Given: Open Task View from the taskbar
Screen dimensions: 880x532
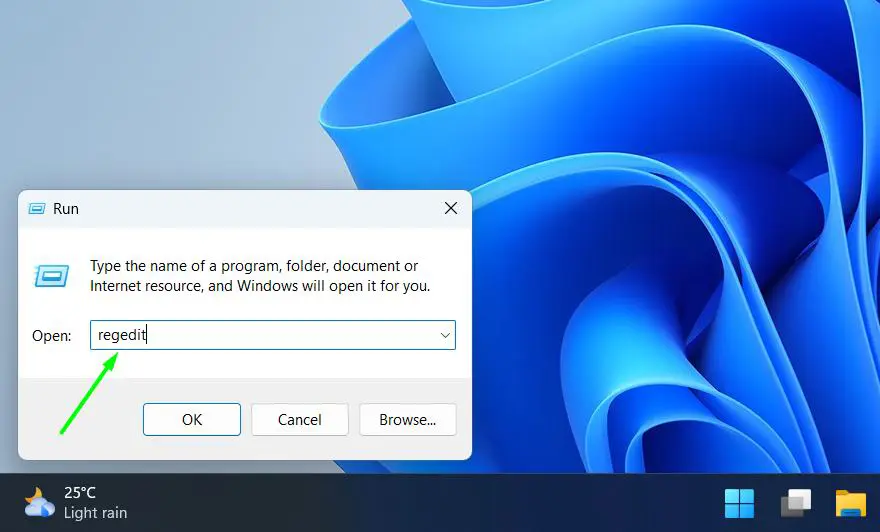Looking at the screenshot, I should tap(796, 503).
